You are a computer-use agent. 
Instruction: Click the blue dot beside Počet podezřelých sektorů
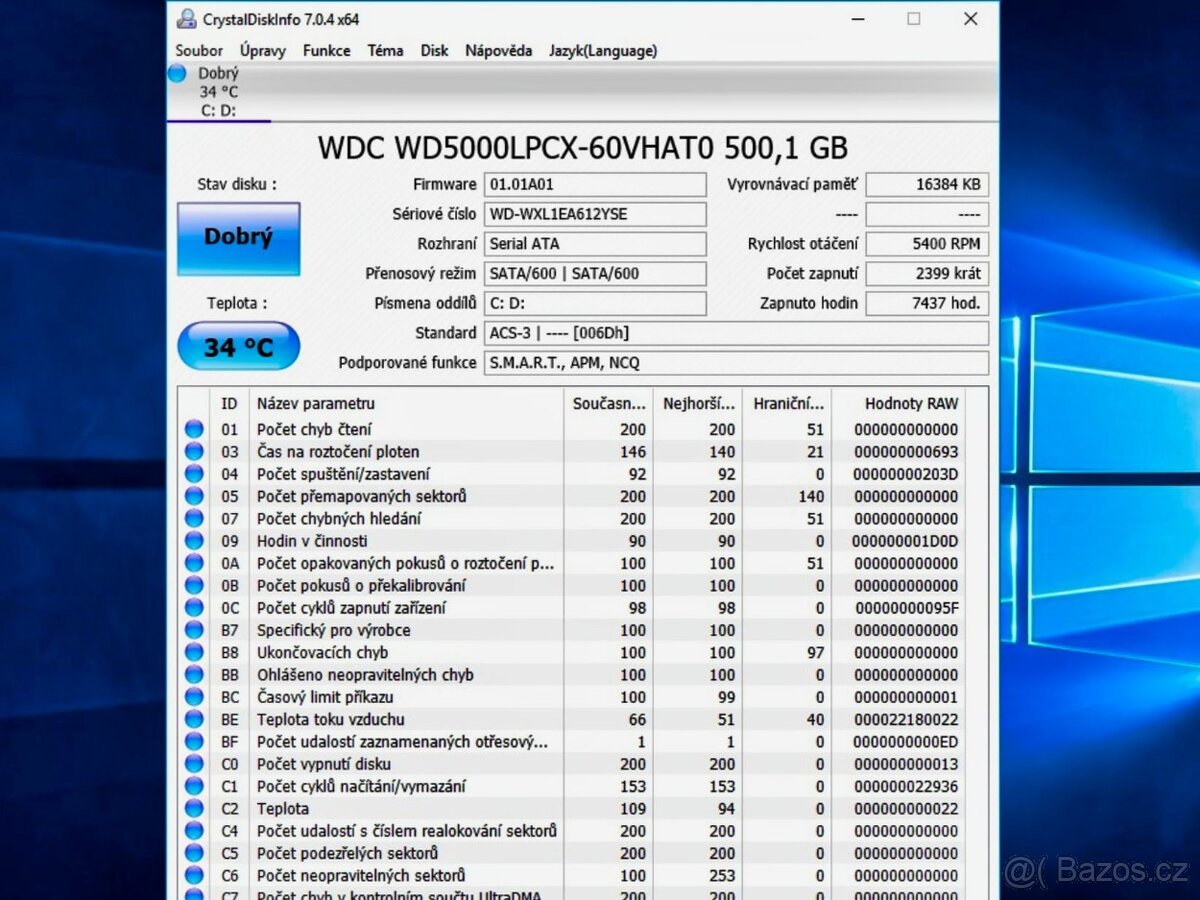click(x=195, y=852)
